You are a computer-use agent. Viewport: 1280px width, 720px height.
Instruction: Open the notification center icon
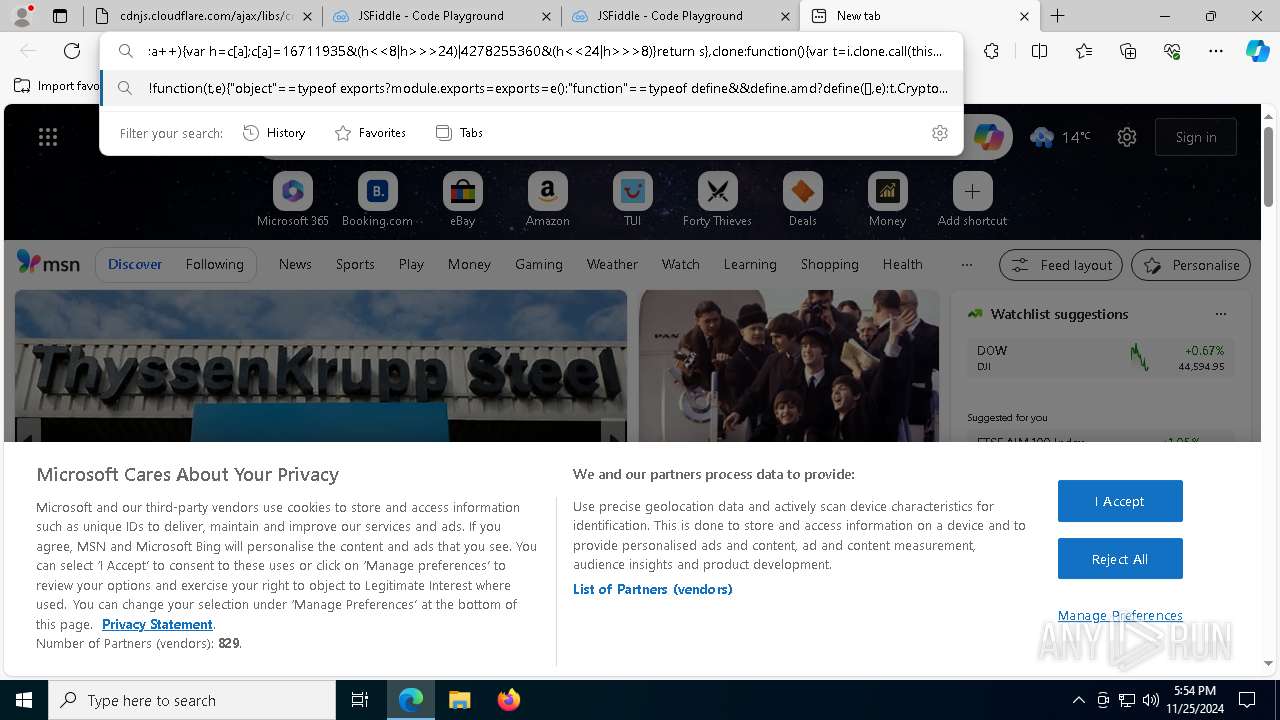click(1247, 700)
